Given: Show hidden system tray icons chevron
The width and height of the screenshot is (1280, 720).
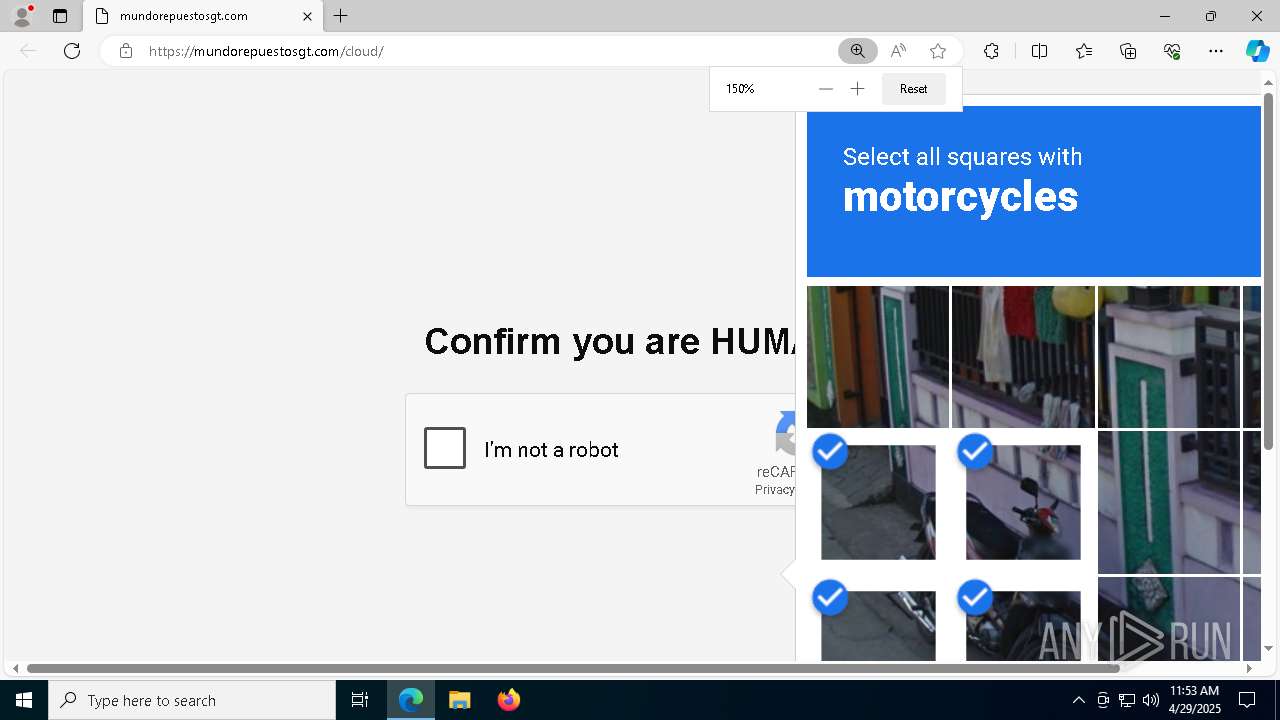Looking at the screenshot, I should pos(1078,700).
